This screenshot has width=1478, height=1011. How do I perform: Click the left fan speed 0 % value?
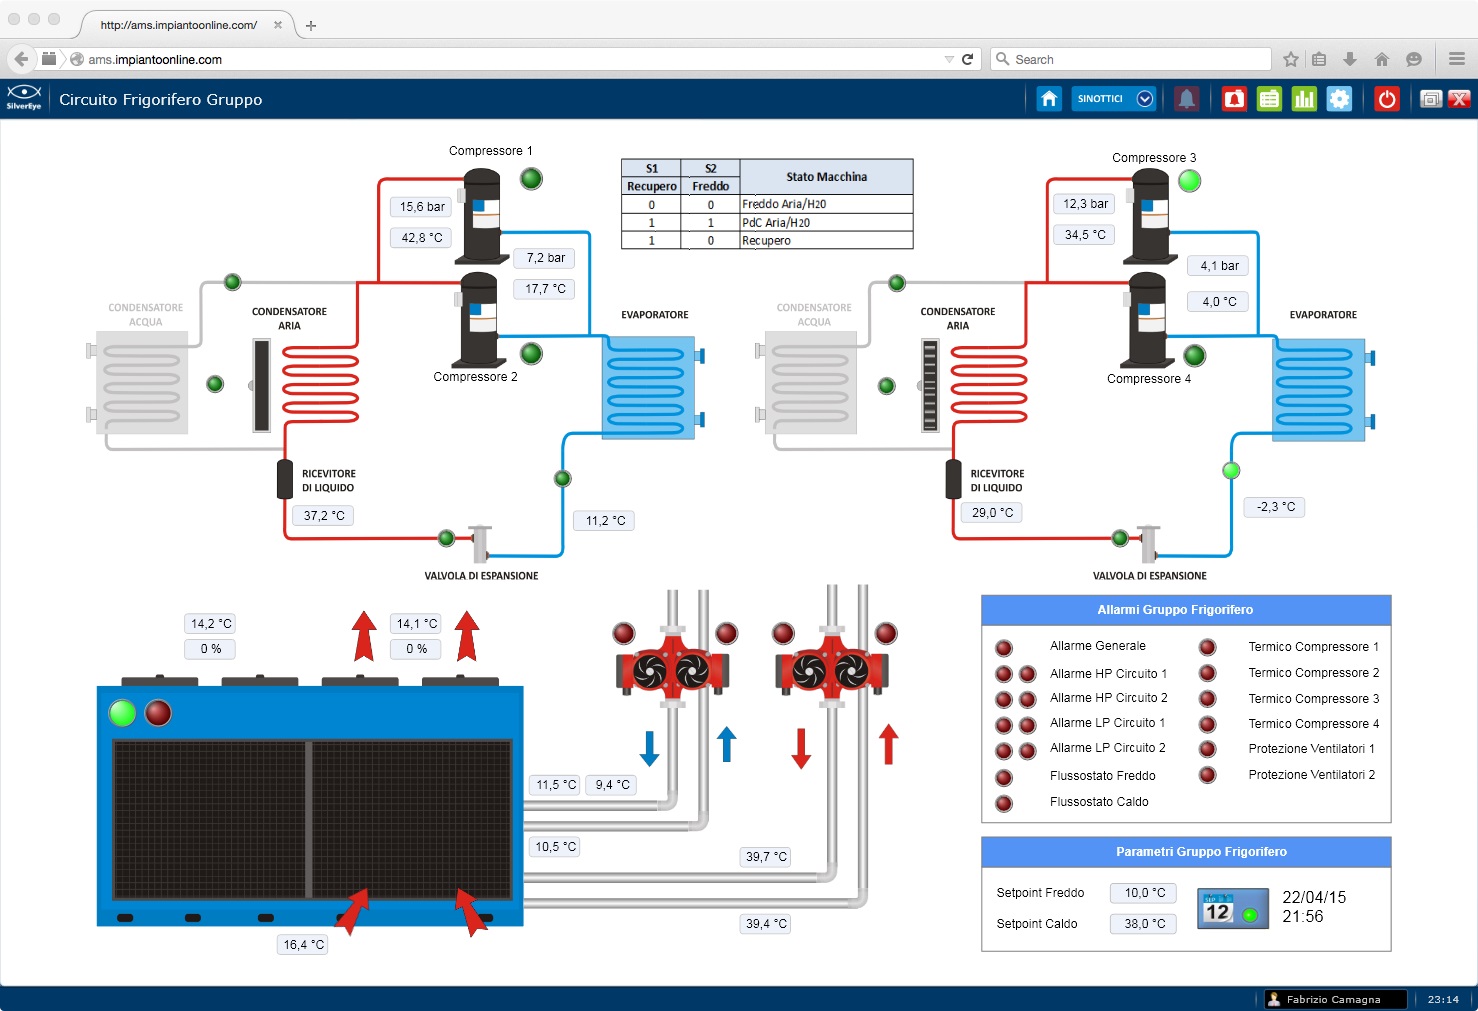point(210,649)
